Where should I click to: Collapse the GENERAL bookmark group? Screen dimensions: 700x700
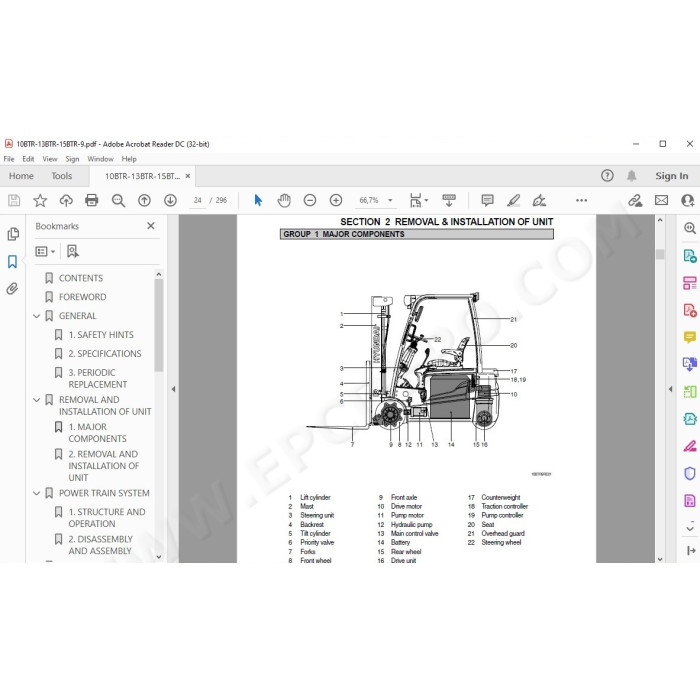(37, 316)
